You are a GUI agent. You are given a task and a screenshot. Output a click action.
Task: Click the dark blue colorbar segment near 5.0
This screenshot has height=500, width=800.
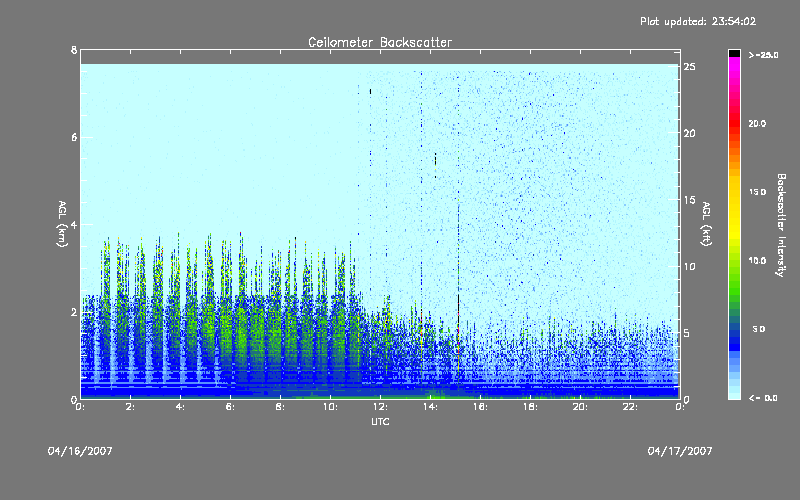pos(734,329)
